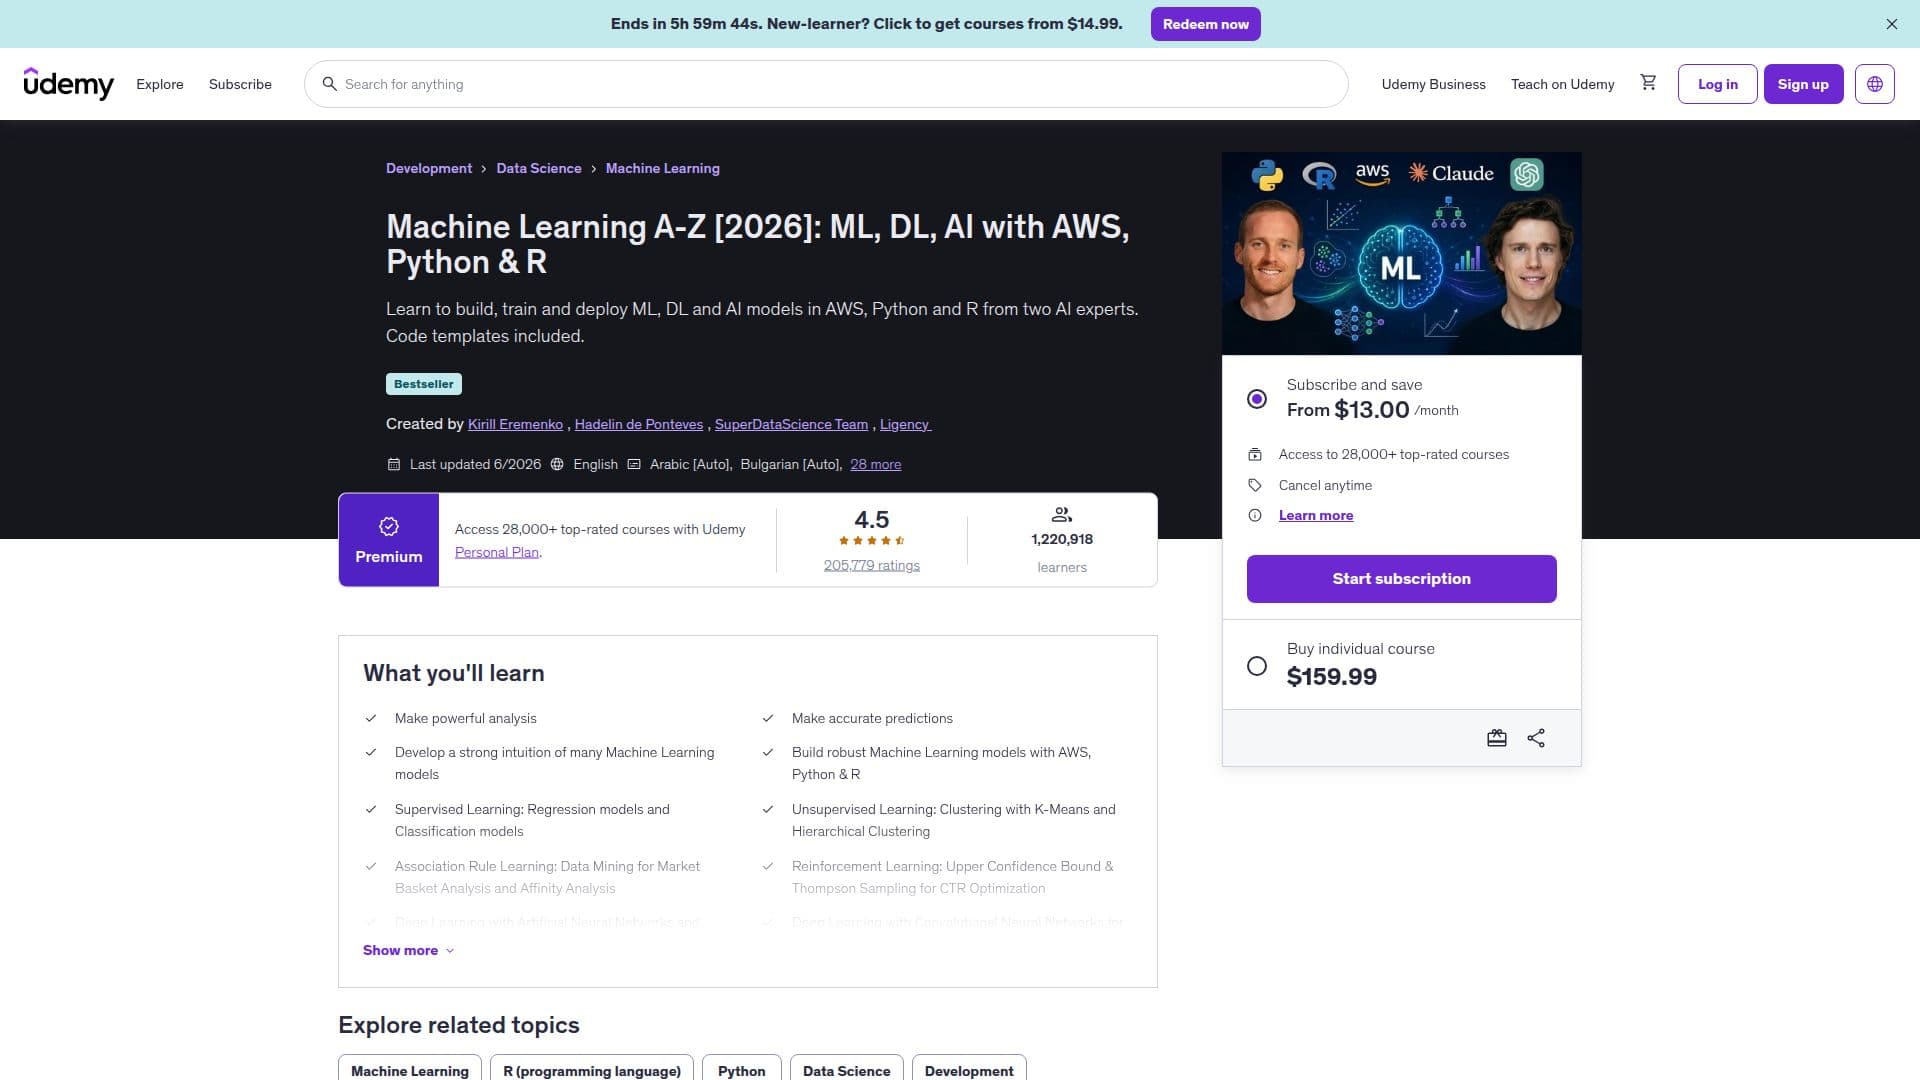Screen dimensions: 1920x1080
Task: Click Start subscription button
Action: (x=1401, y=579)
